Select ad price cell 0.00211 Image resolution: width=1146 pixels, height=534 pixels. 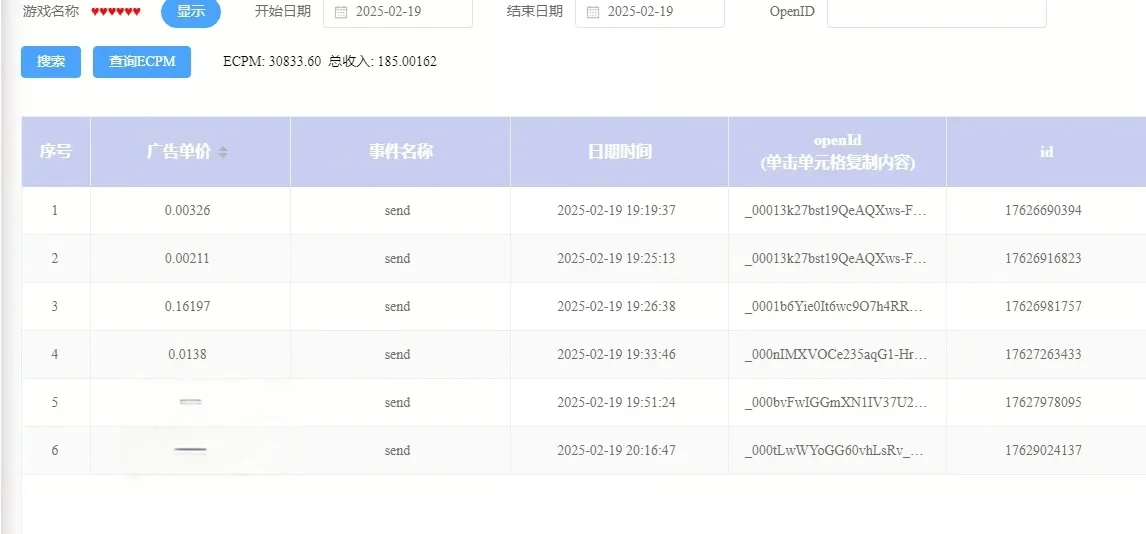(188, 259)
